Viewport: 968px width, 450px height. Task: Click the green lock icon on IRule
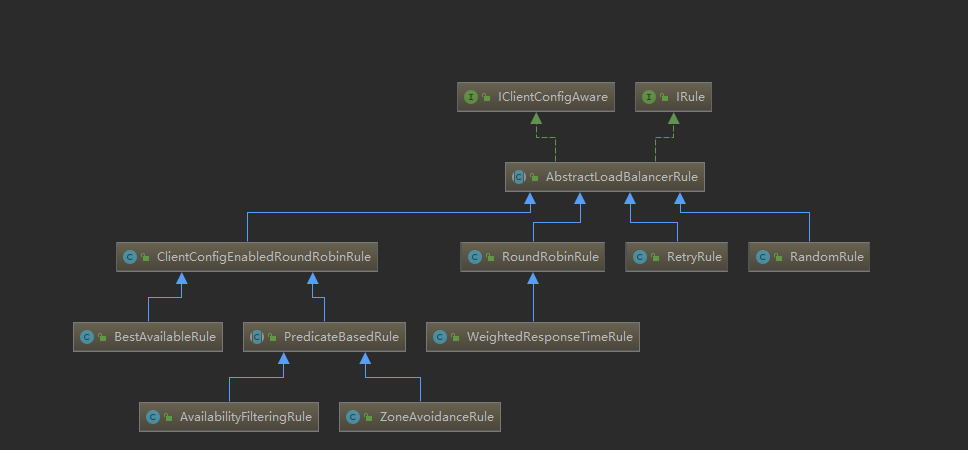pos(664,98)
